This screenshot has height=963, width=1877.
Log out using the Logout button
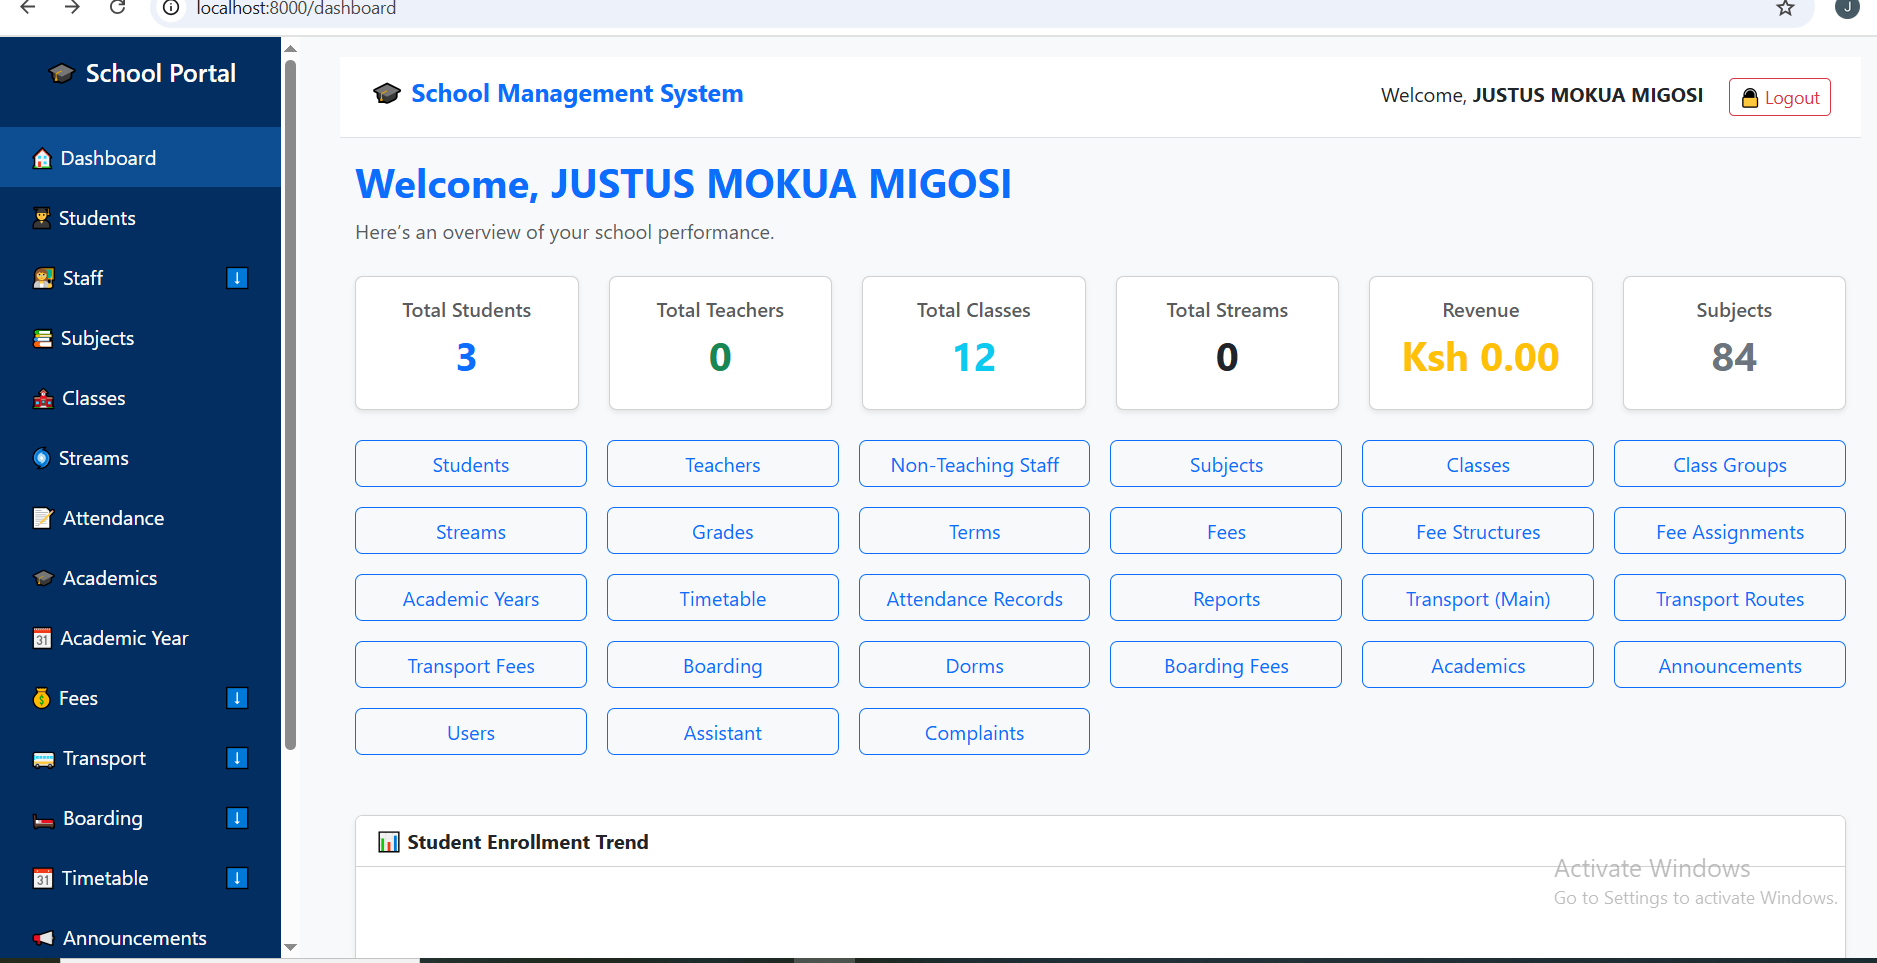tap(1779, 97)
